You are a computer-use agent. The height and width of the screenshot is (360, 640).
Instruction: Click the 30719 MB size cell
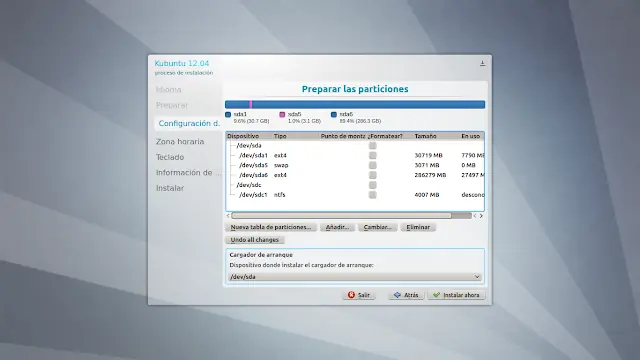tap(428, 155)
